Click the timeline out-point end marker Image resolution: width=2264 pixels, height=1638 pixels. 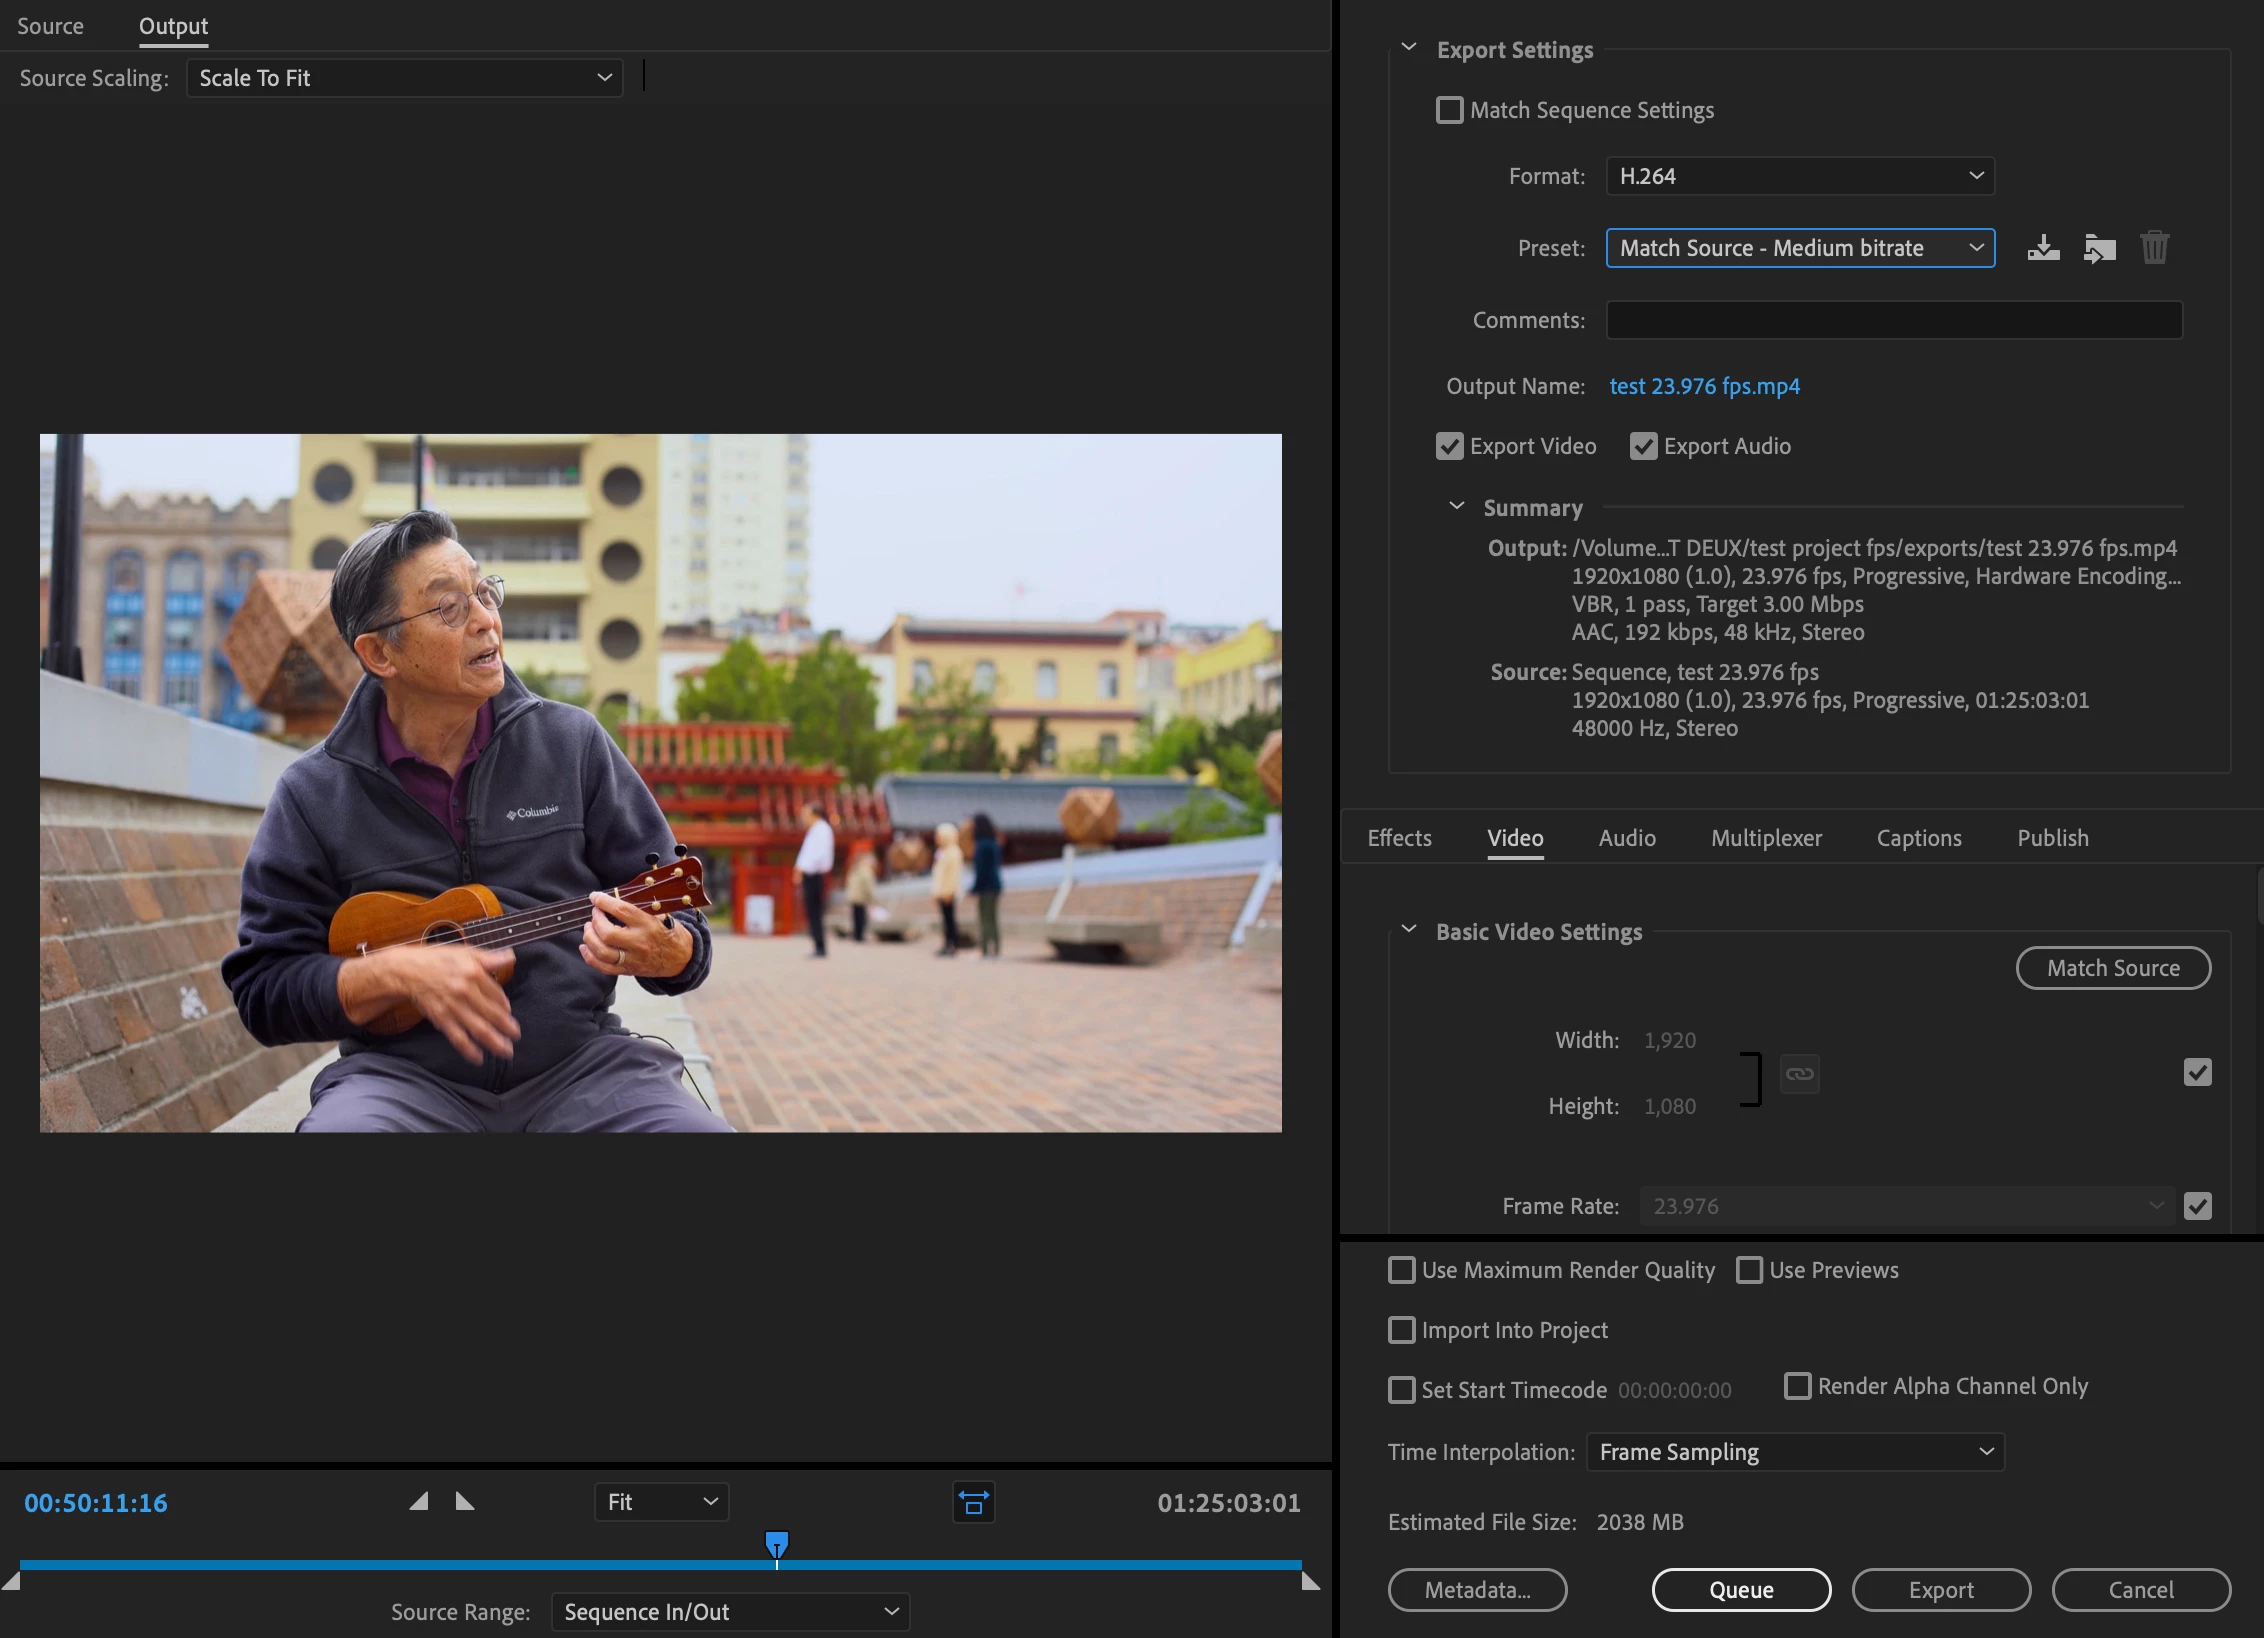pos(1310,1581)
